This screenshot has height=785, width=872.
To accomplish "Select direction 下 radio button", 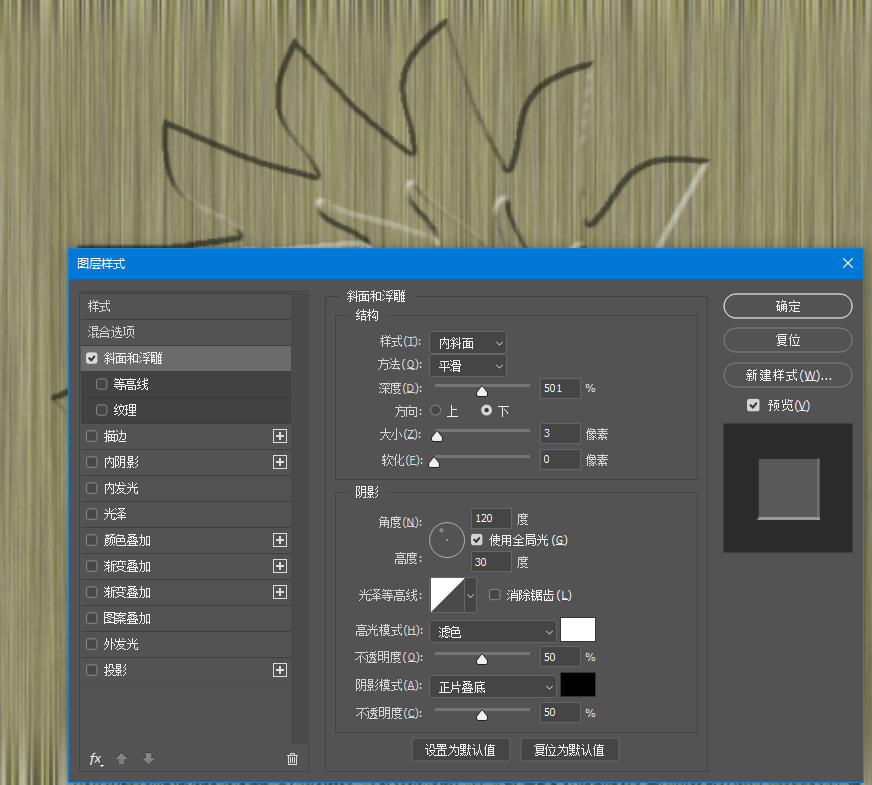I will coord(487,410).
